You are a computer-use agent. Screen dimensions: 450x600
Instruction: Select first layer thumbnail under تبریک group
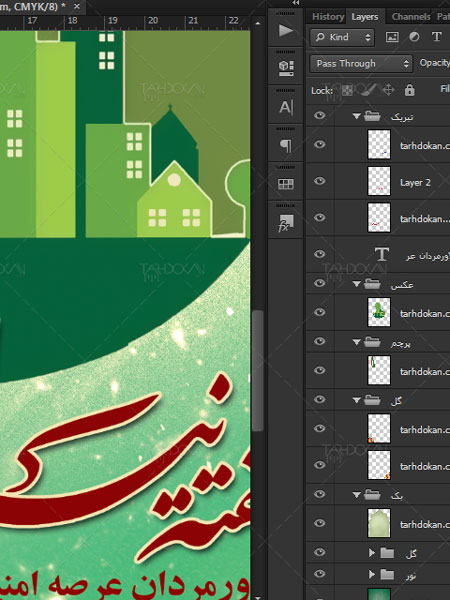(x=379, y=144)
